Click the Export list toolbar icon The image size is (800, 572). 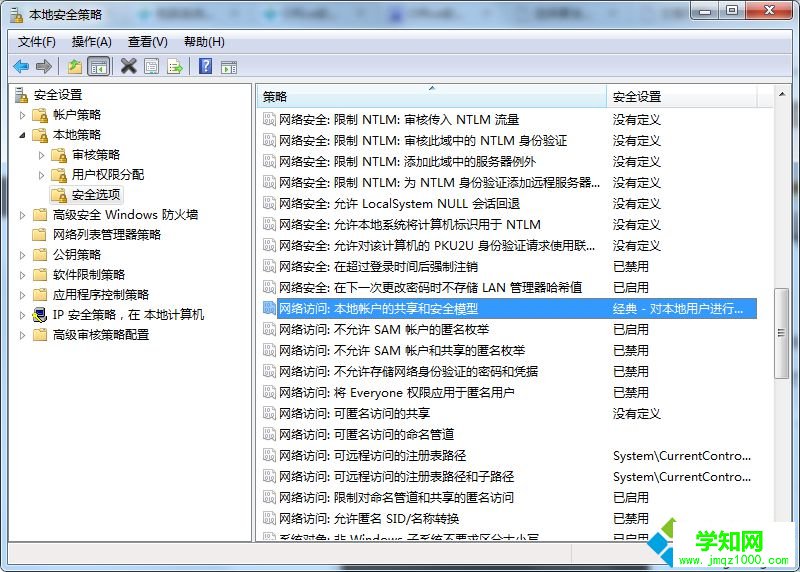[x=175, y=66]
